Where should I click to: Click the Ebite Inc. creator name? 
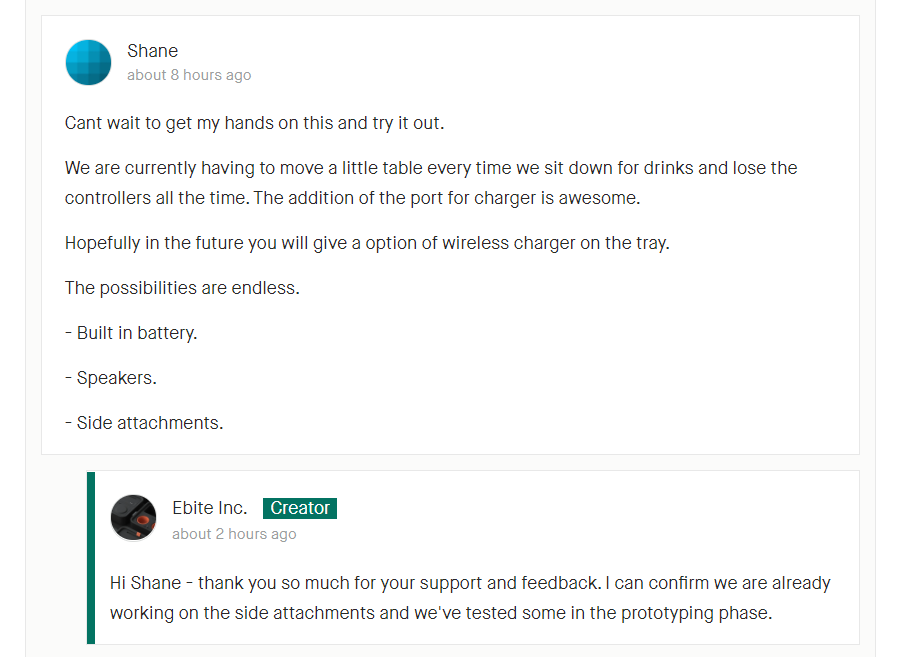210,508
